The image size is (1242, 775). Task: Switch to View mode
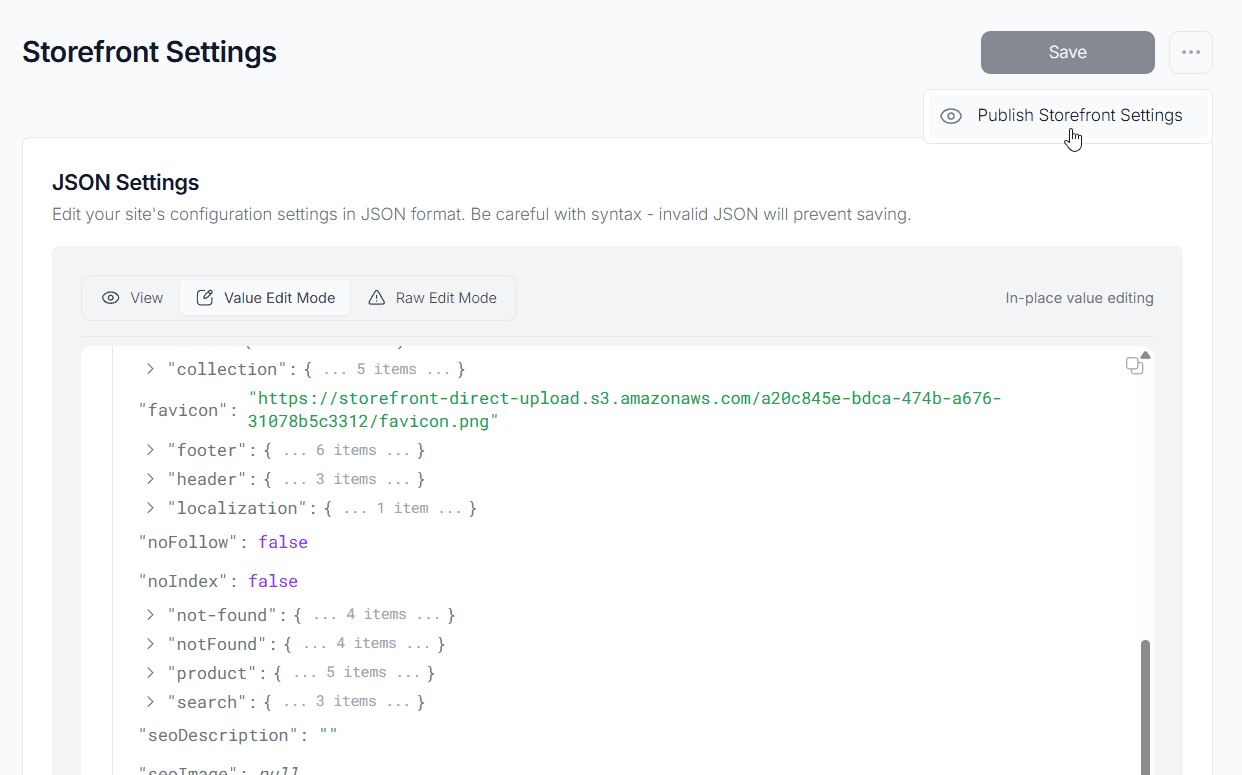[x=132, y=297]
